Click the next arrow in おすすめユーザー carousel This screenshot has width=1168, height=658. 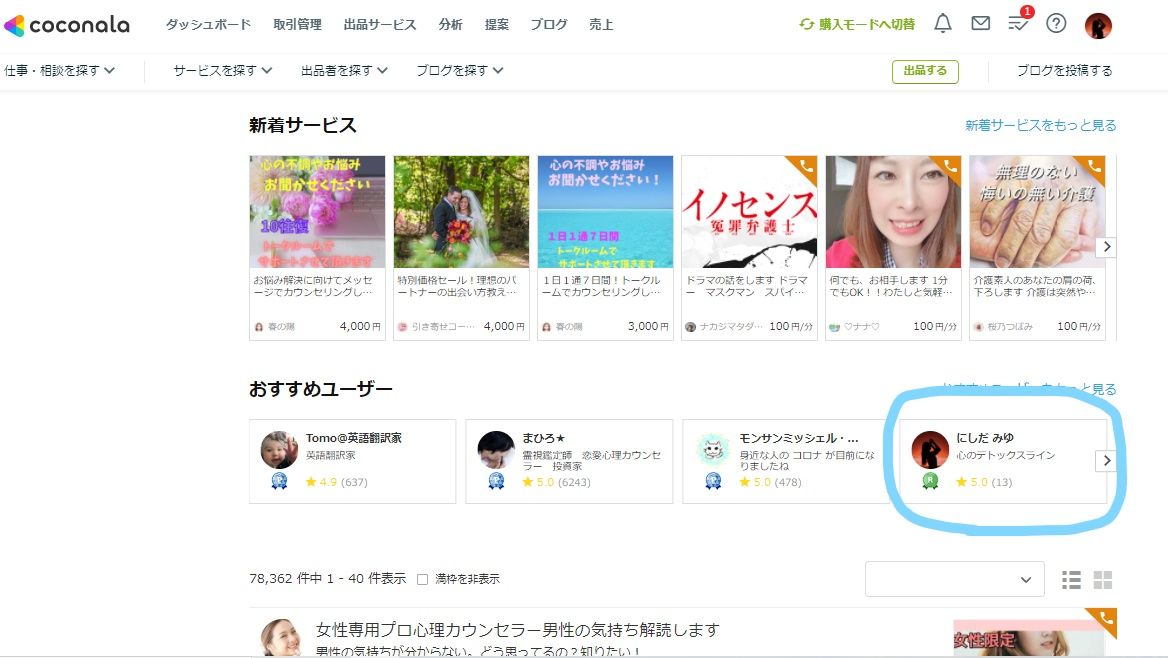pyautogui.click(x=1107, y=461)
